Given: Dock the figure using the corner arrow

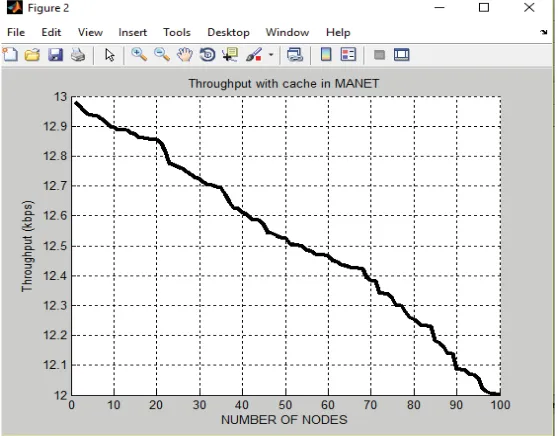Looking at the screenshot, I should coord(543,32).
